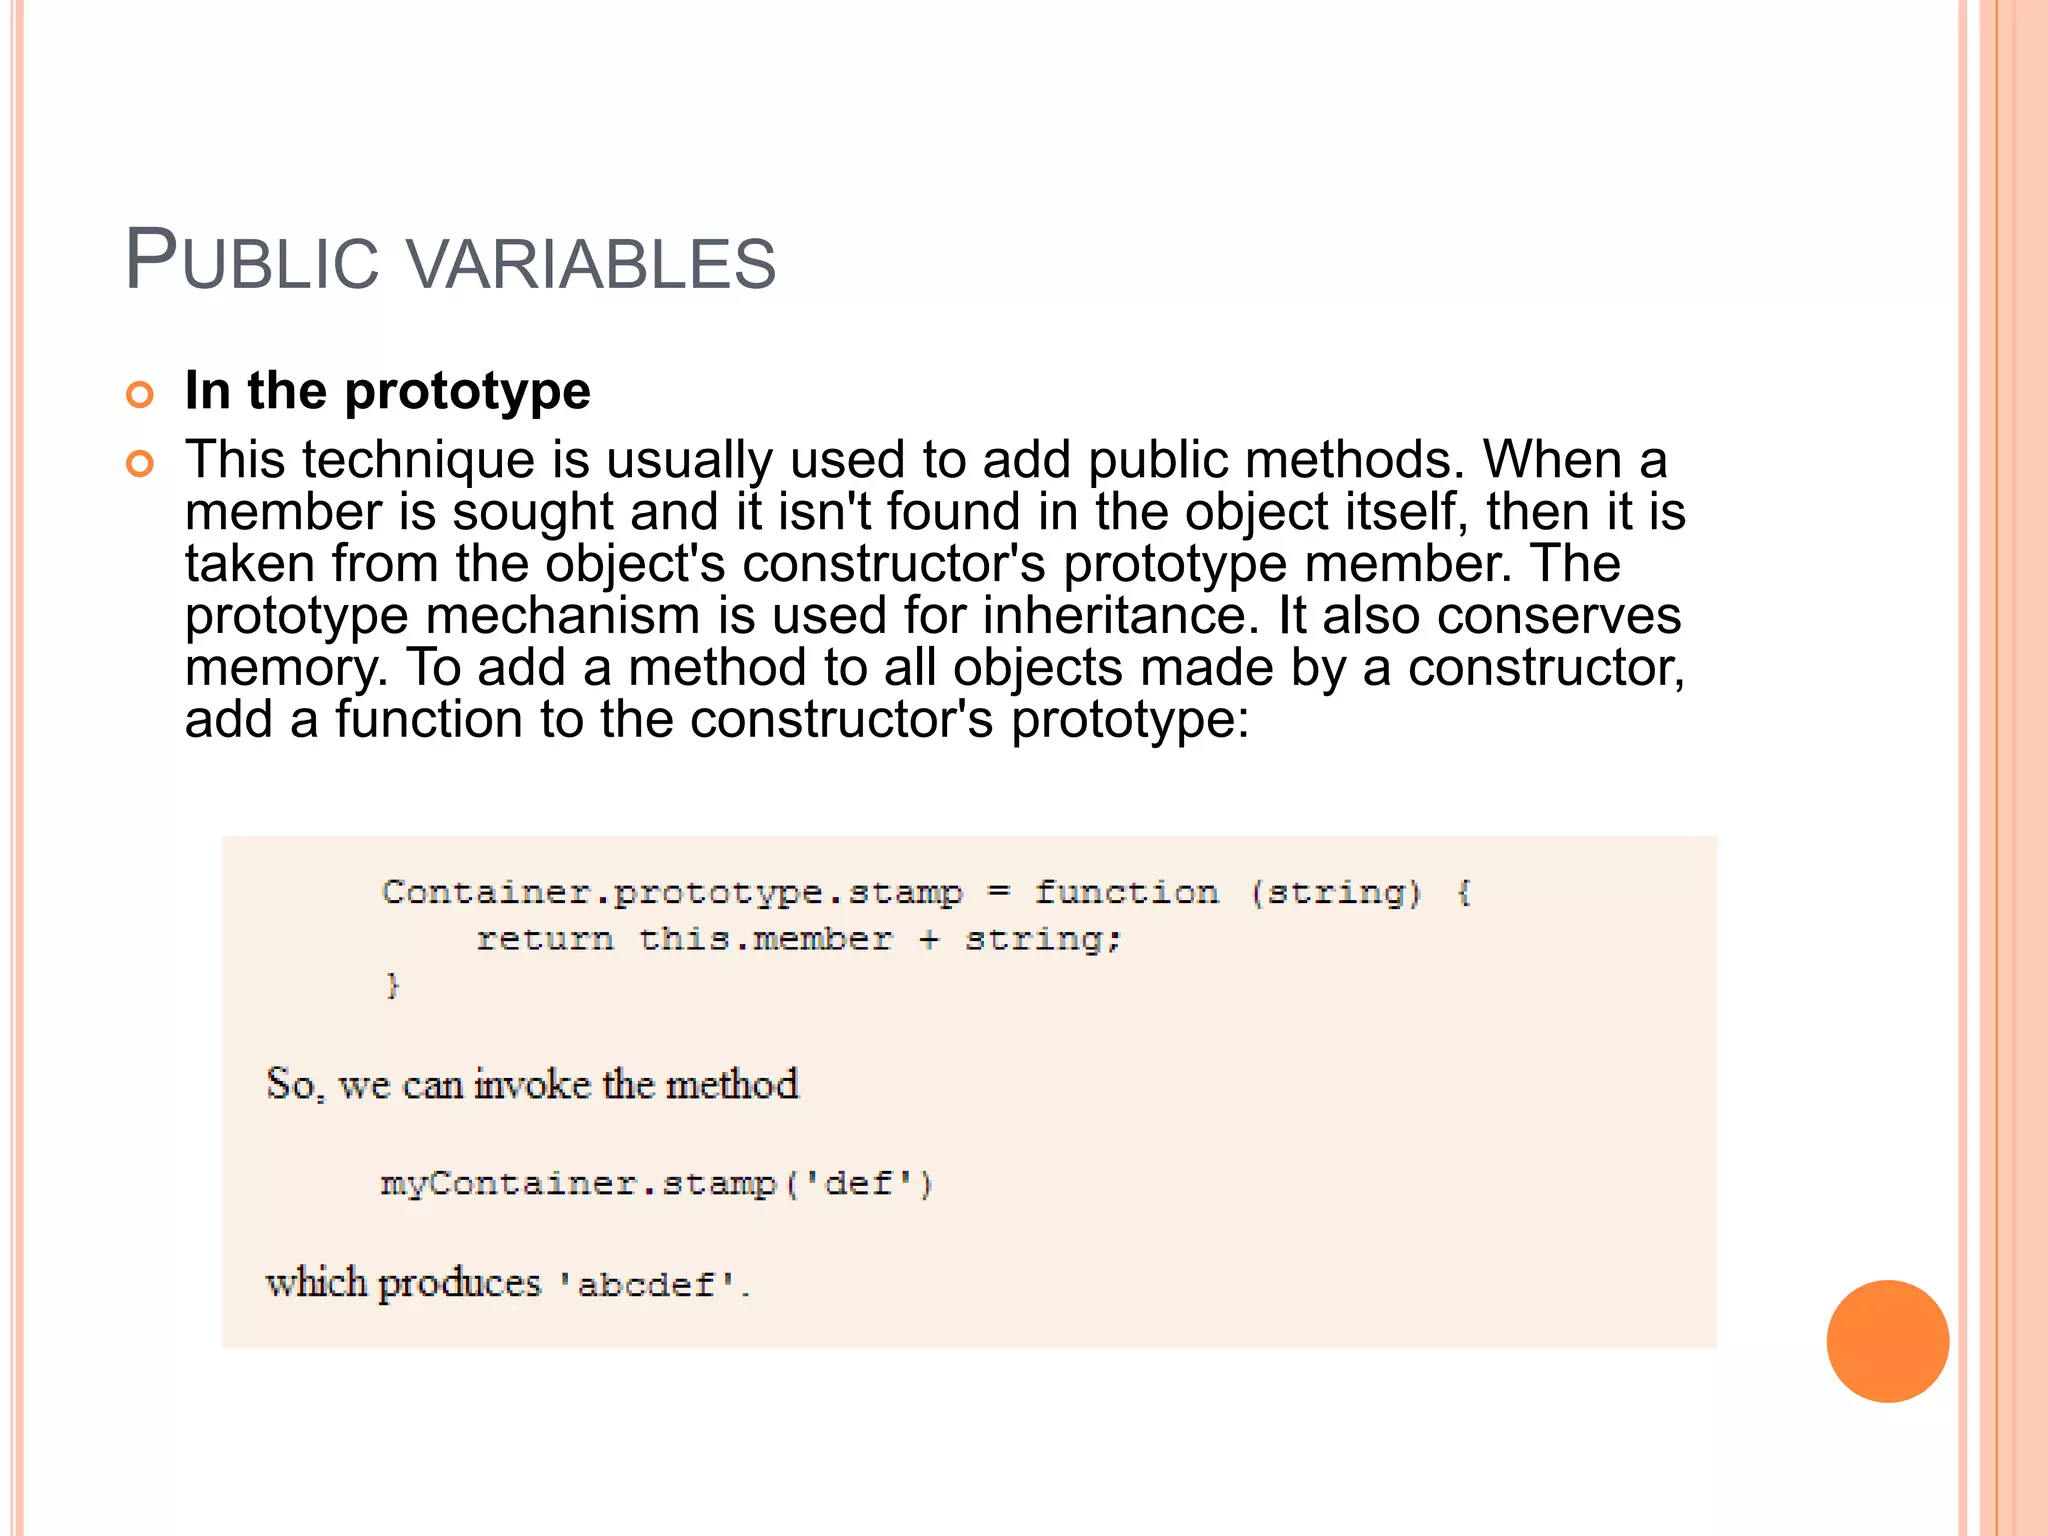Screen dimensions: 2048x1536
Task: Click 'So, we can invoke the method' text
Action: click(532, 1085)
